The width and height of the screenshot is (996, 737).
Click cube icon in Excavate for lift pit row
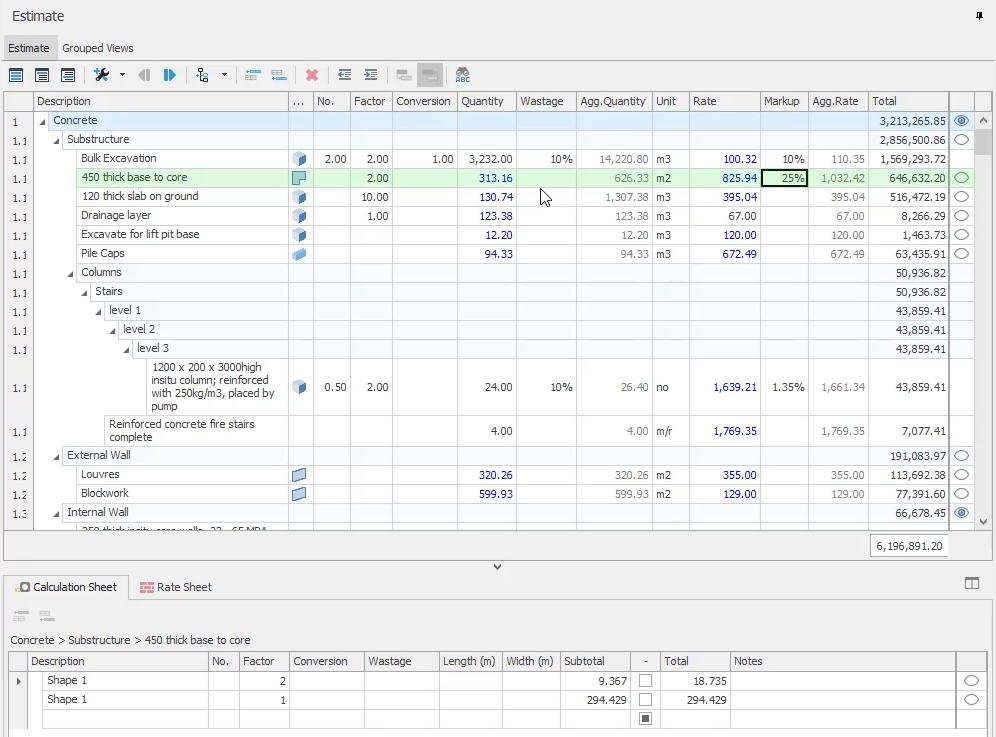point(299,235)
